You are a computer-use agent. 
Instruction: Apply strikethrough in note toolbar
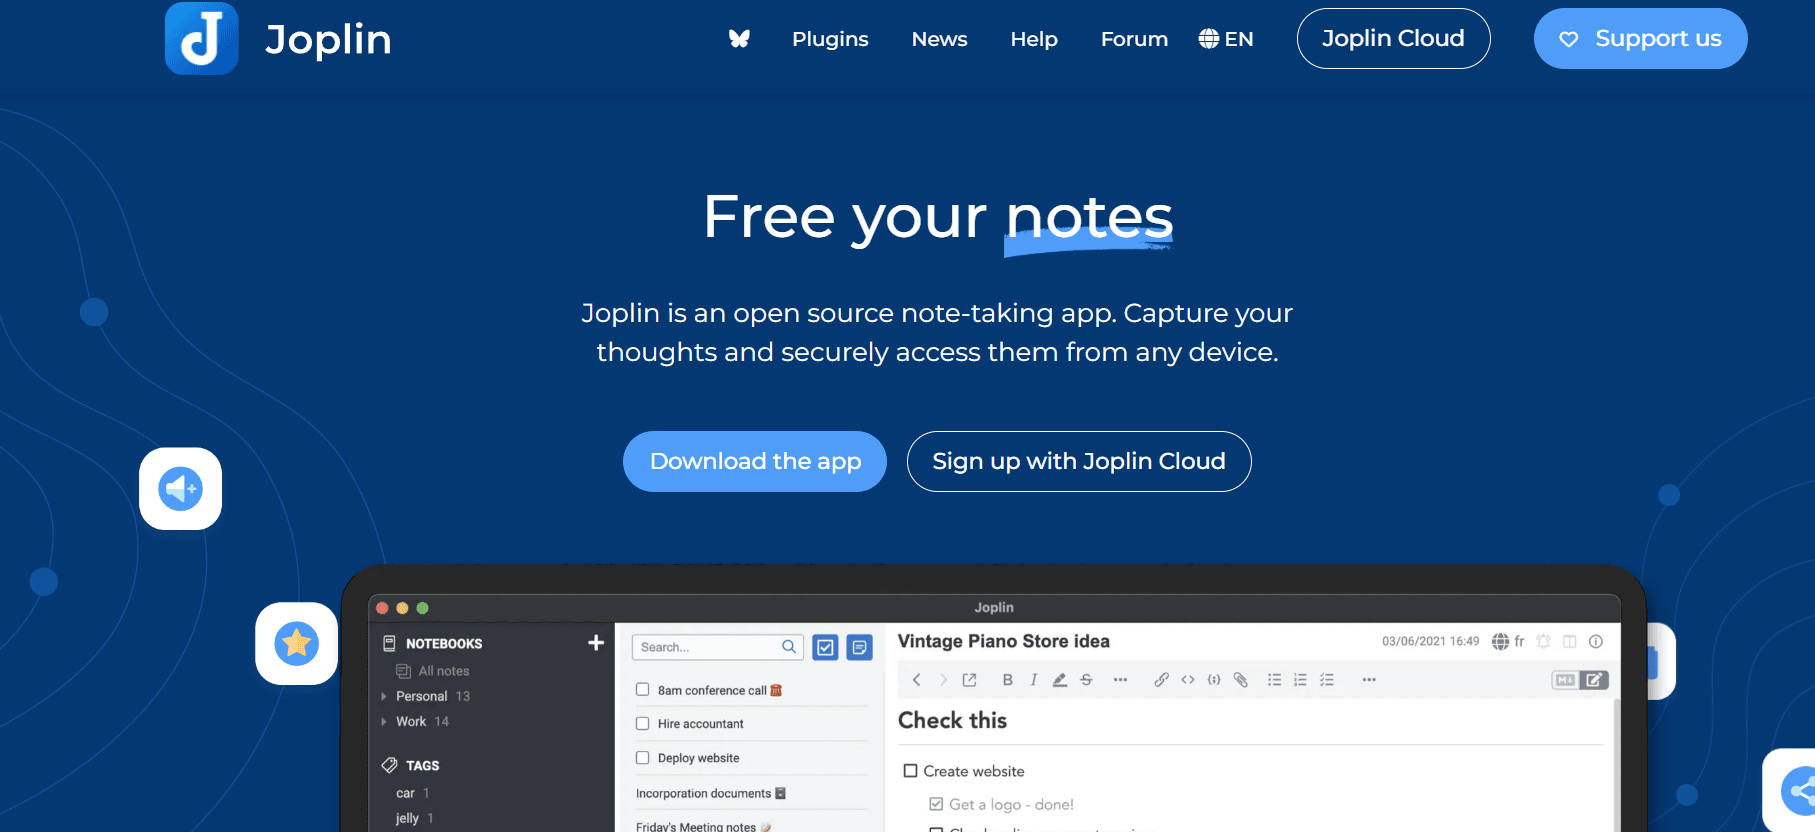pos(1086,680)
